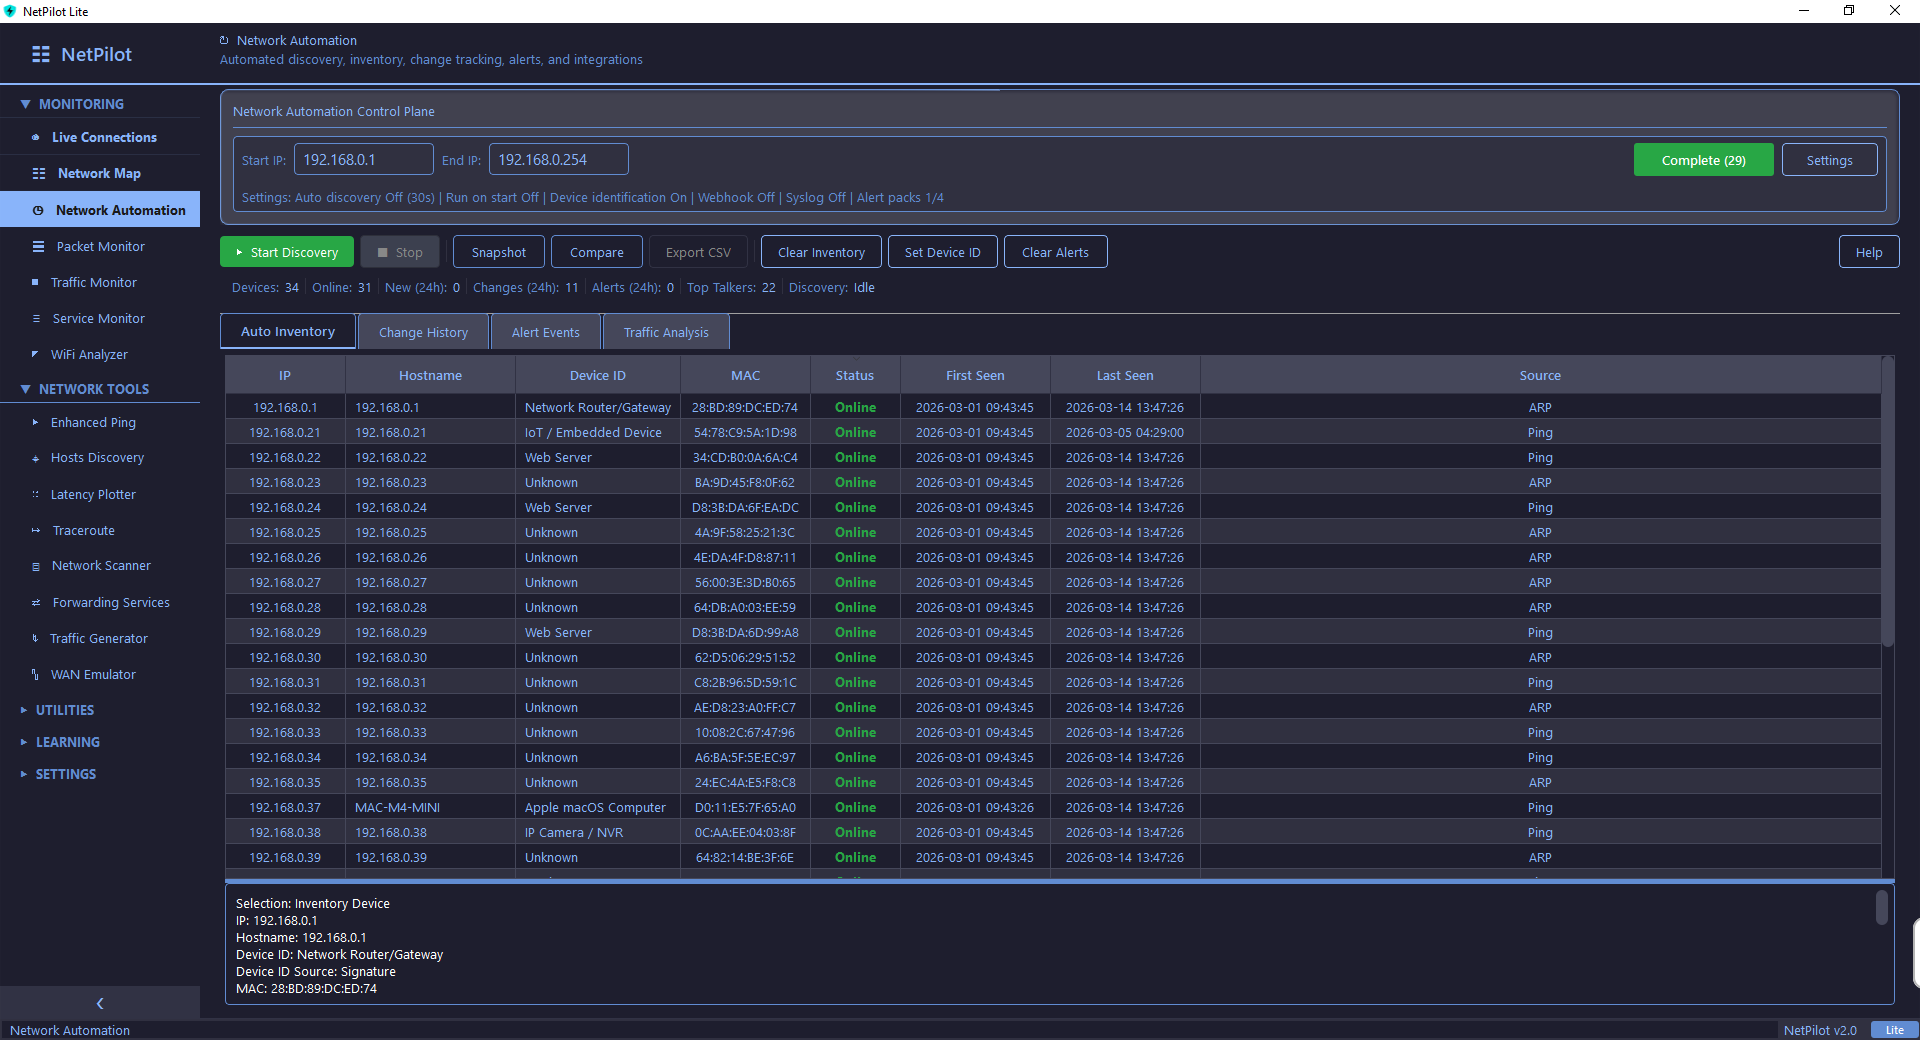Select the 192.168.0.37 inventory row
This screenshot has height=1040, width=1920.
[700, 807]
